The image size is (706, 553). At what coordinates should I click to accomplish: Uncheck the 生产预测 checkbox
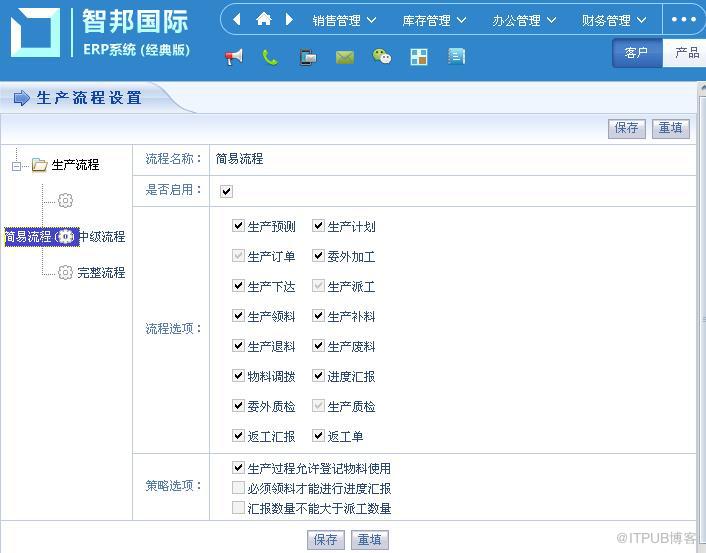tap(238, 226)
